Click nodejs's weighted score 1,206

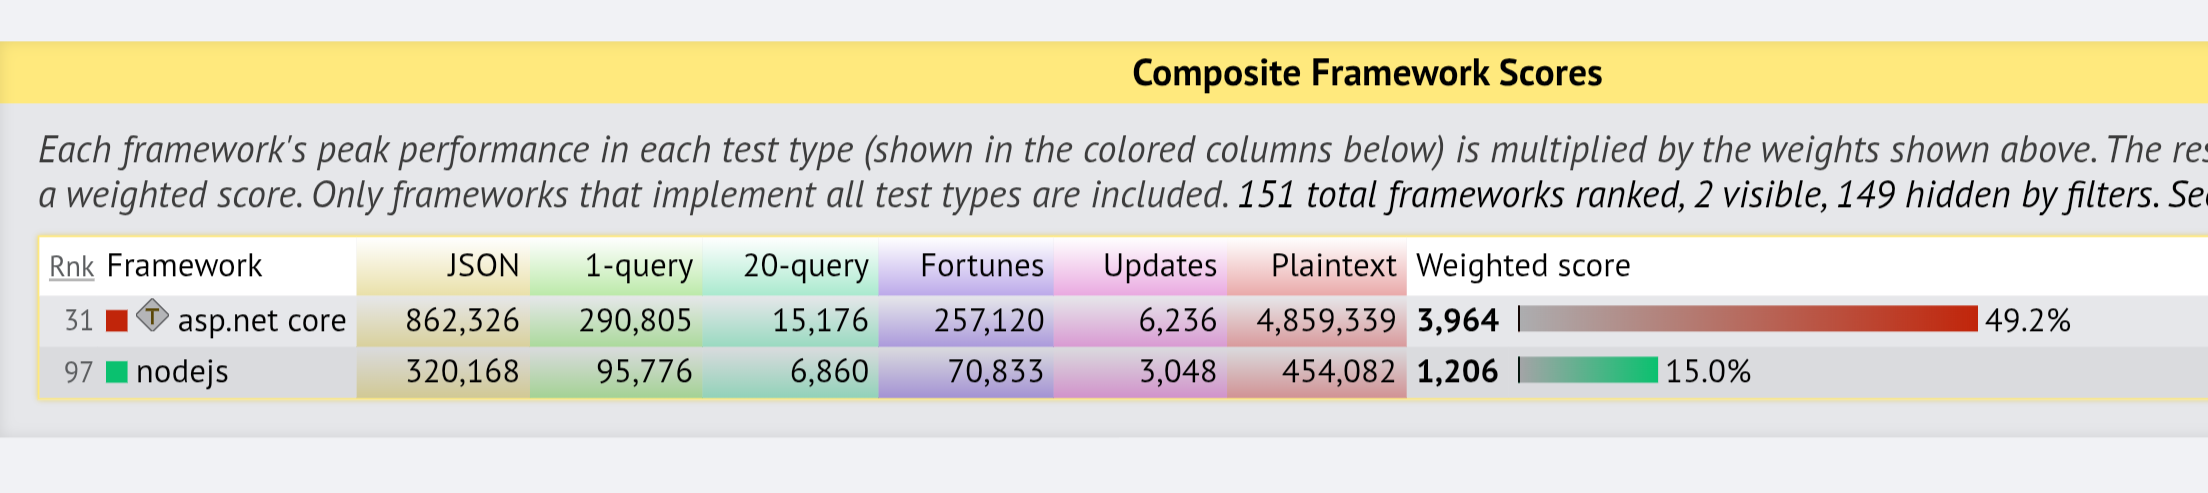[x=1458, y=372]
